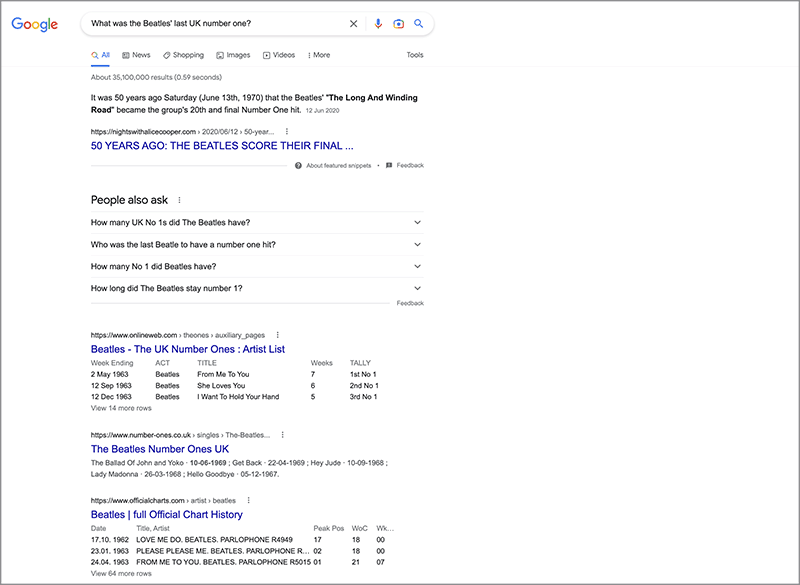The image size is (800, 585).
Task: Switch to the News tab
Action: point(136,55)
